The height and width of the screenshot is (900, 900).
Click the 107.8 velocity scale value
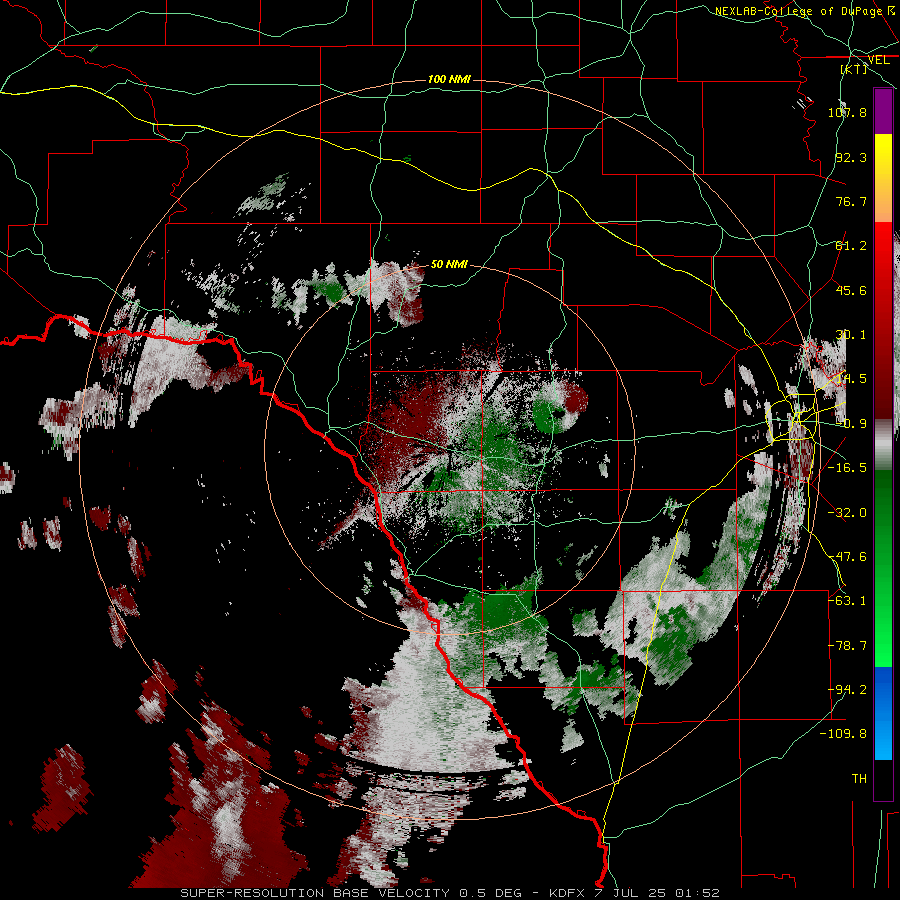[847, 112]
